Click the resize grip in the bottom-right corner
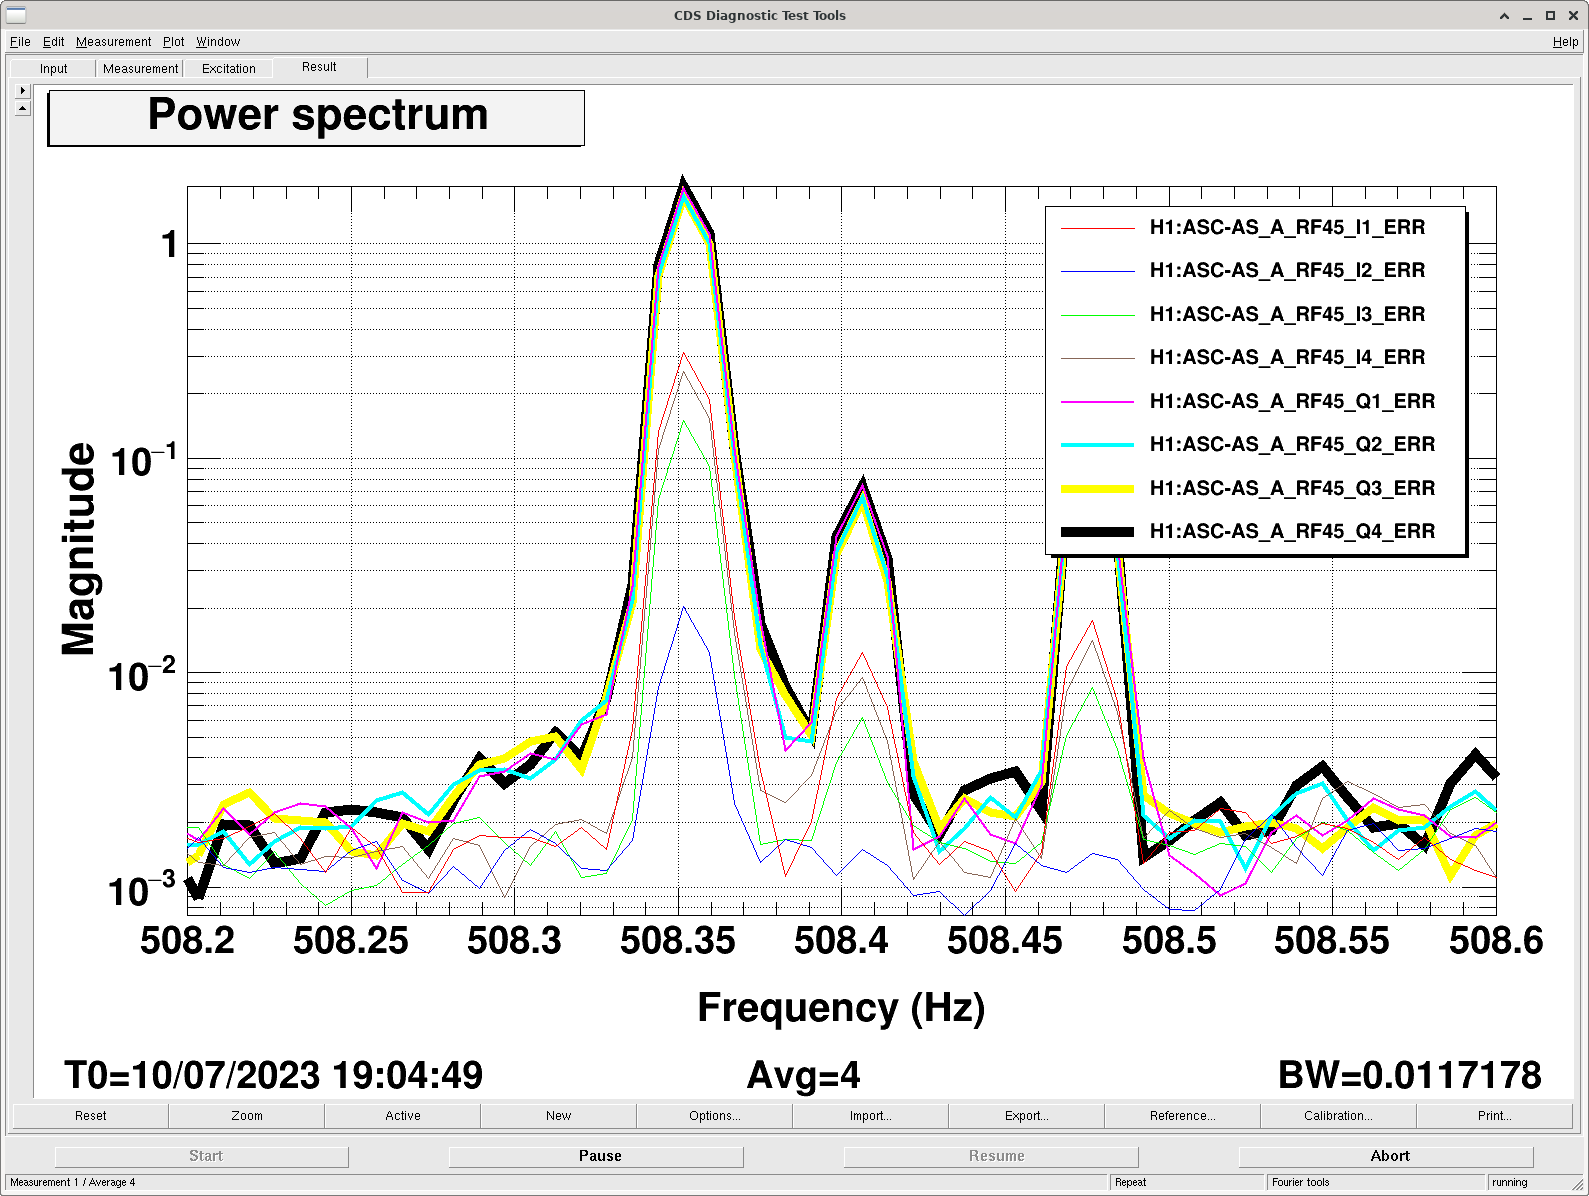1589x1196 pixels. [1577, 1184]
